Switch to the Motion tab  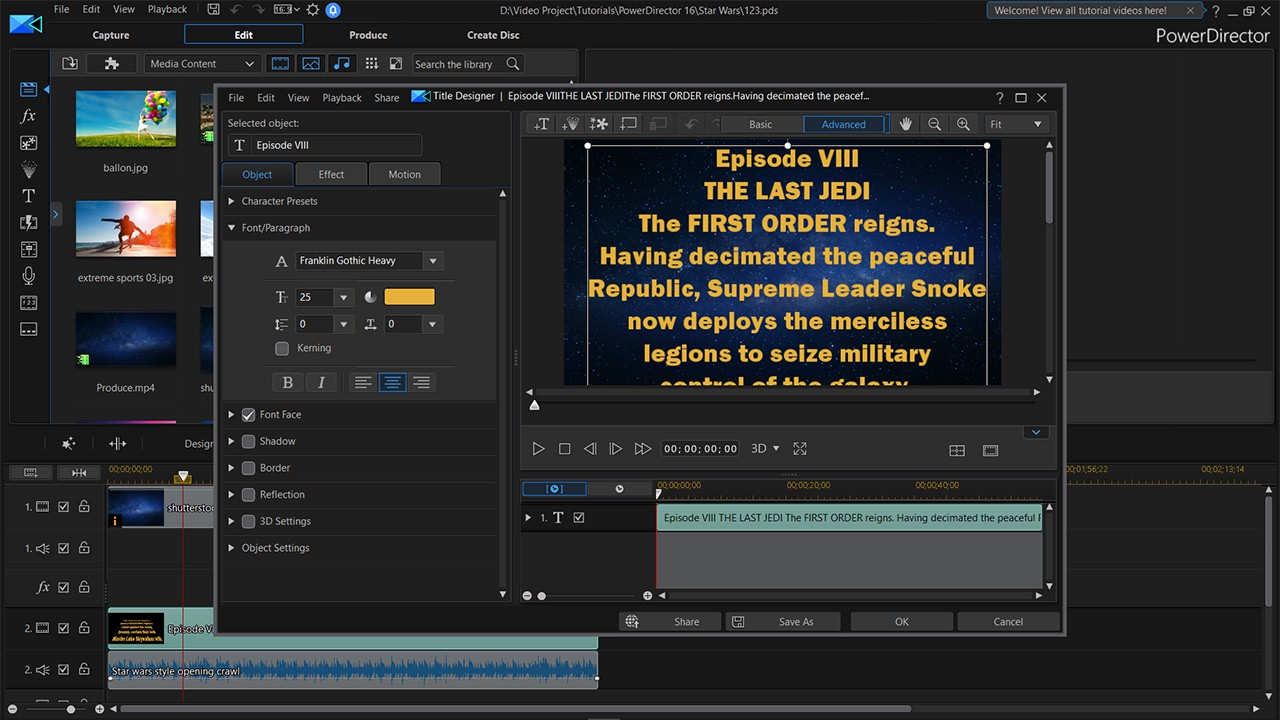404,174
